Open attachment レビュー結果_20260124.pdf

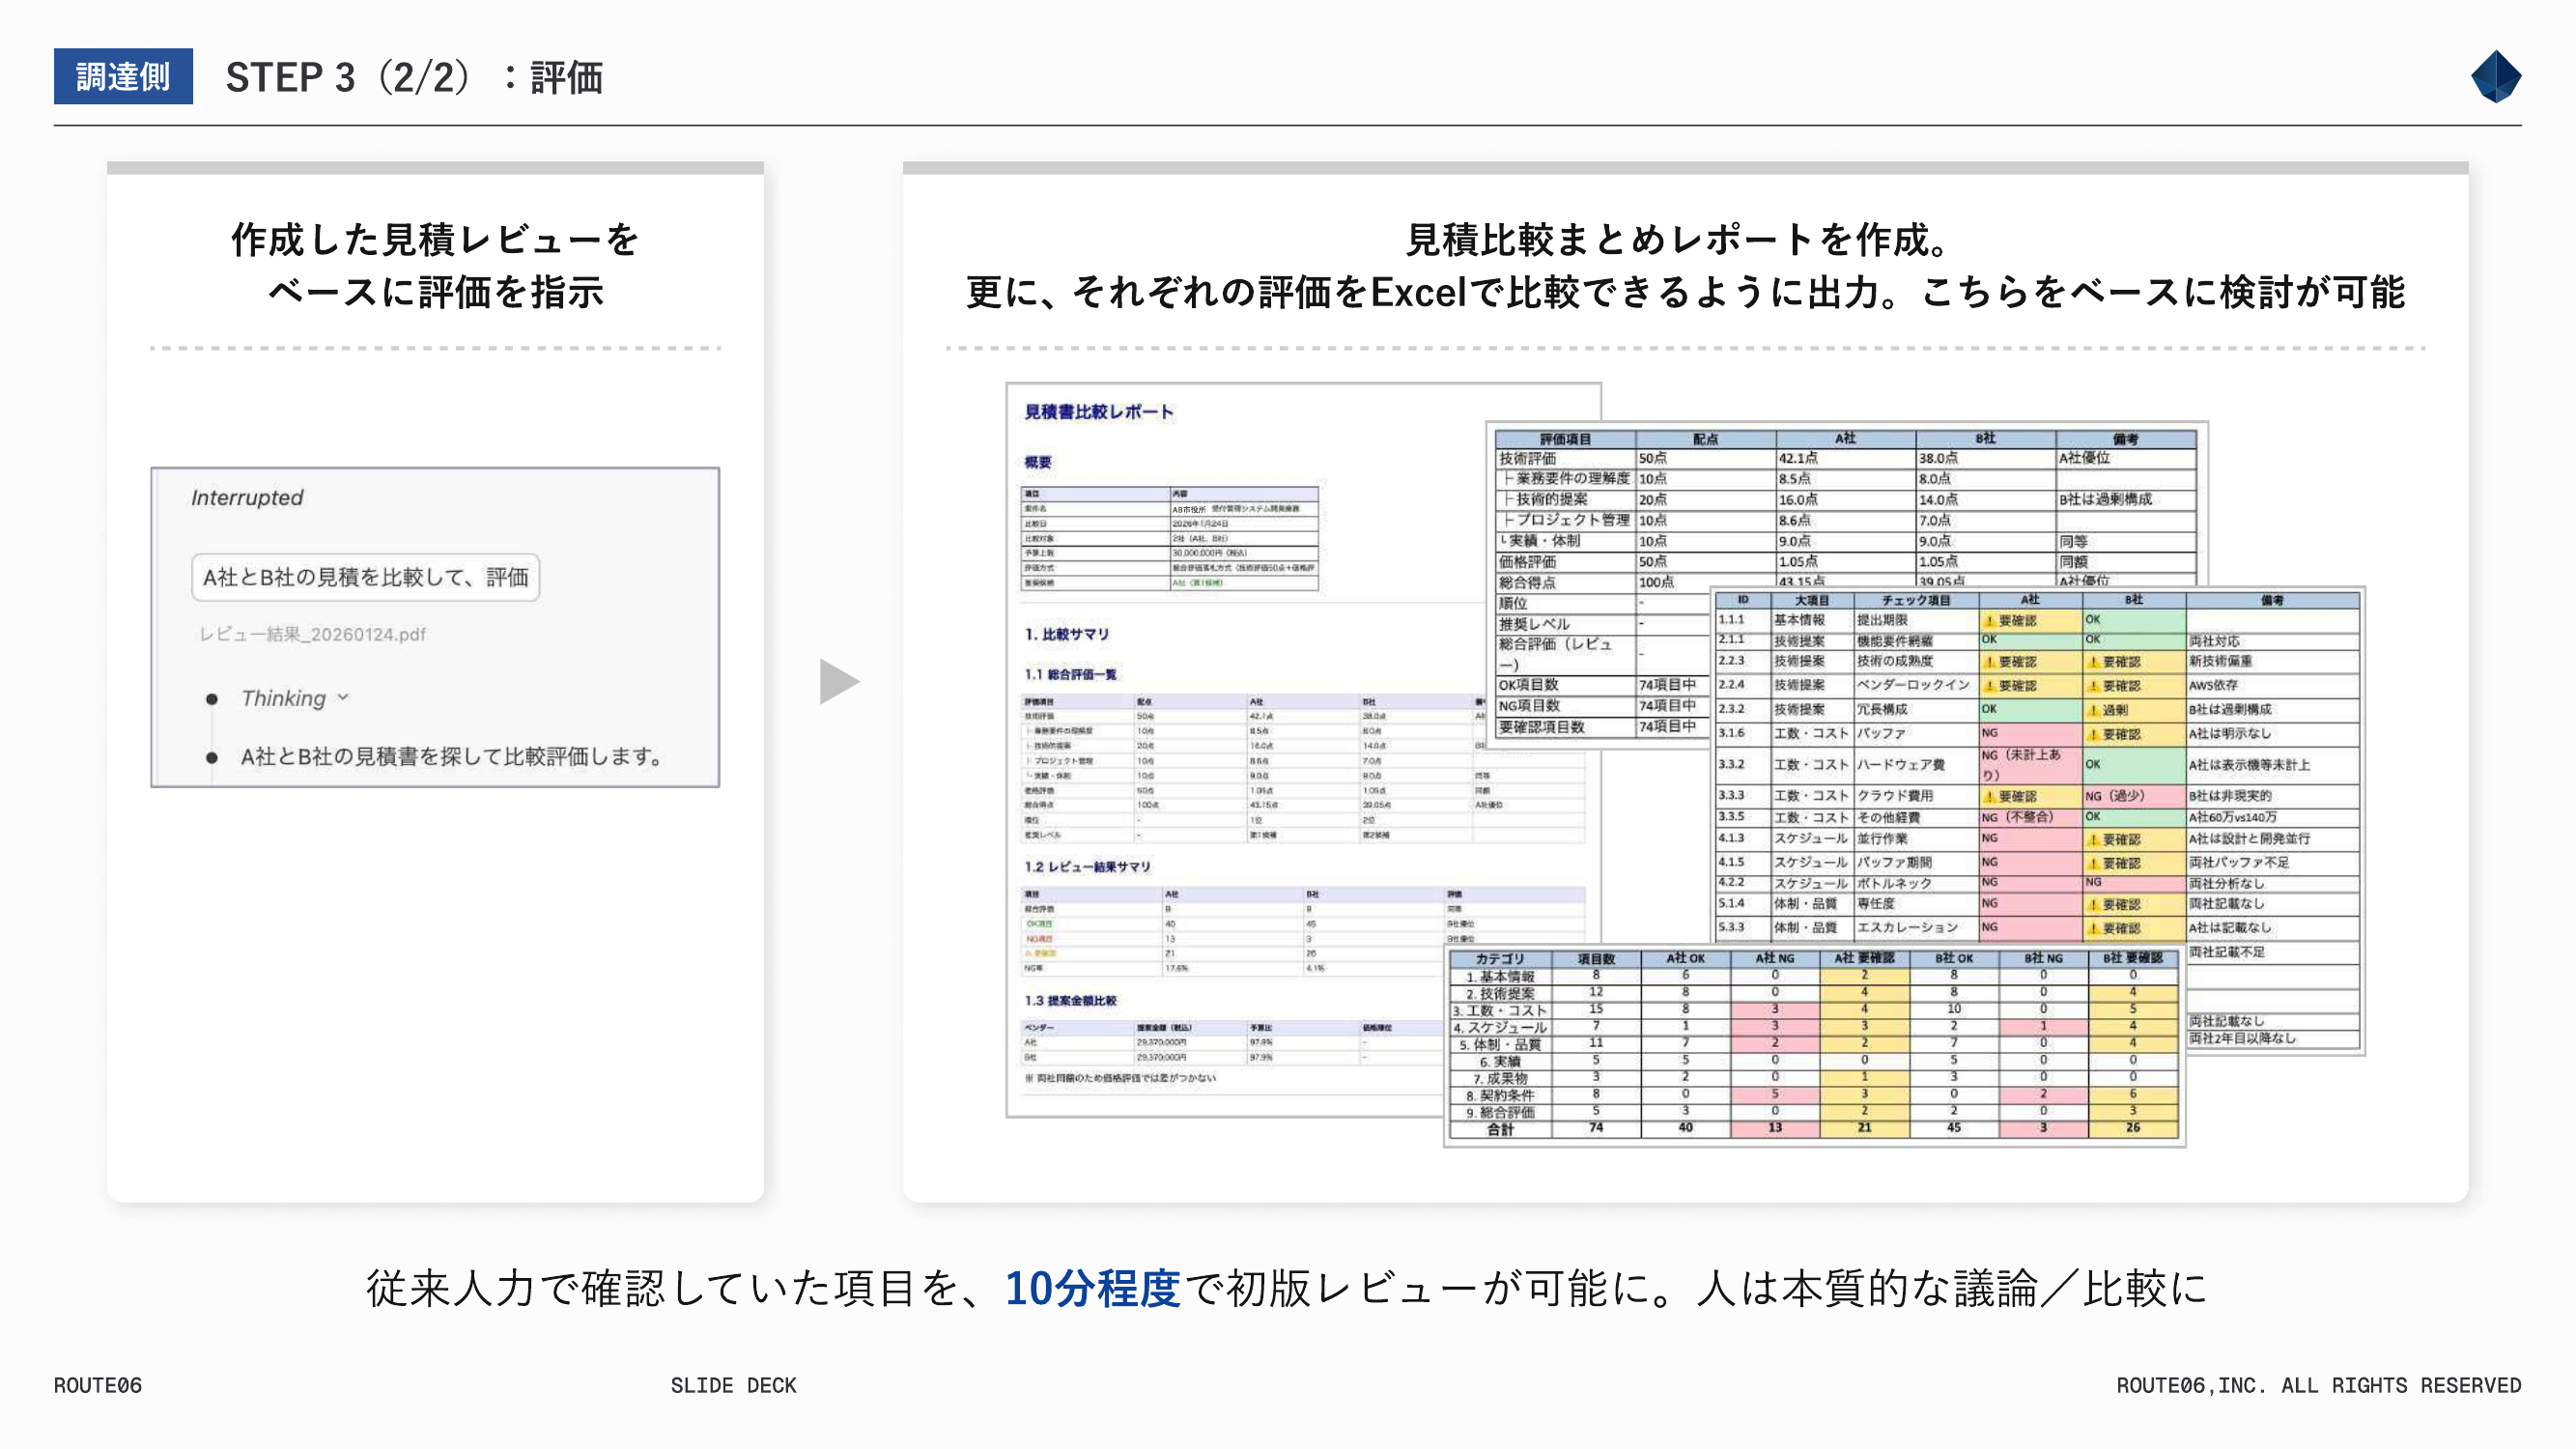click(312, 634)
